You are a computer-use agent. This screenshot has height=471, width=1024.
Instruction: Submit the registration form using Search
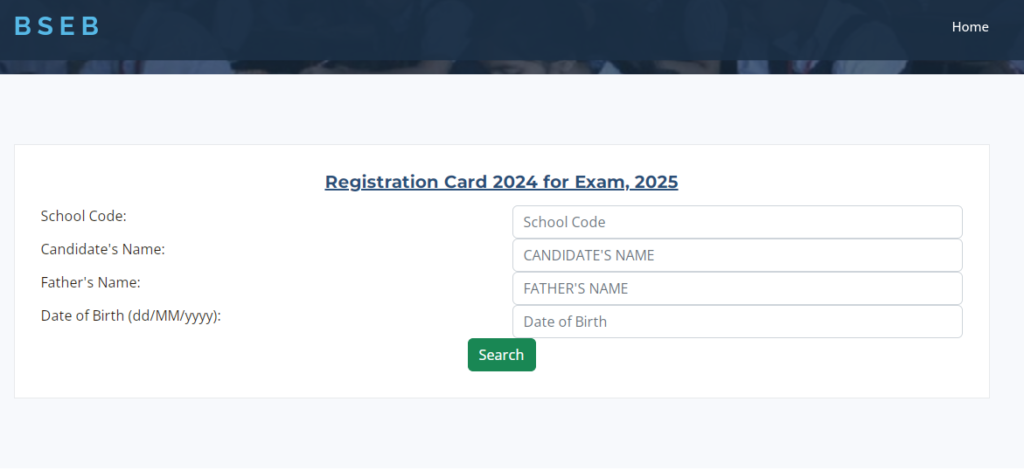501,355
